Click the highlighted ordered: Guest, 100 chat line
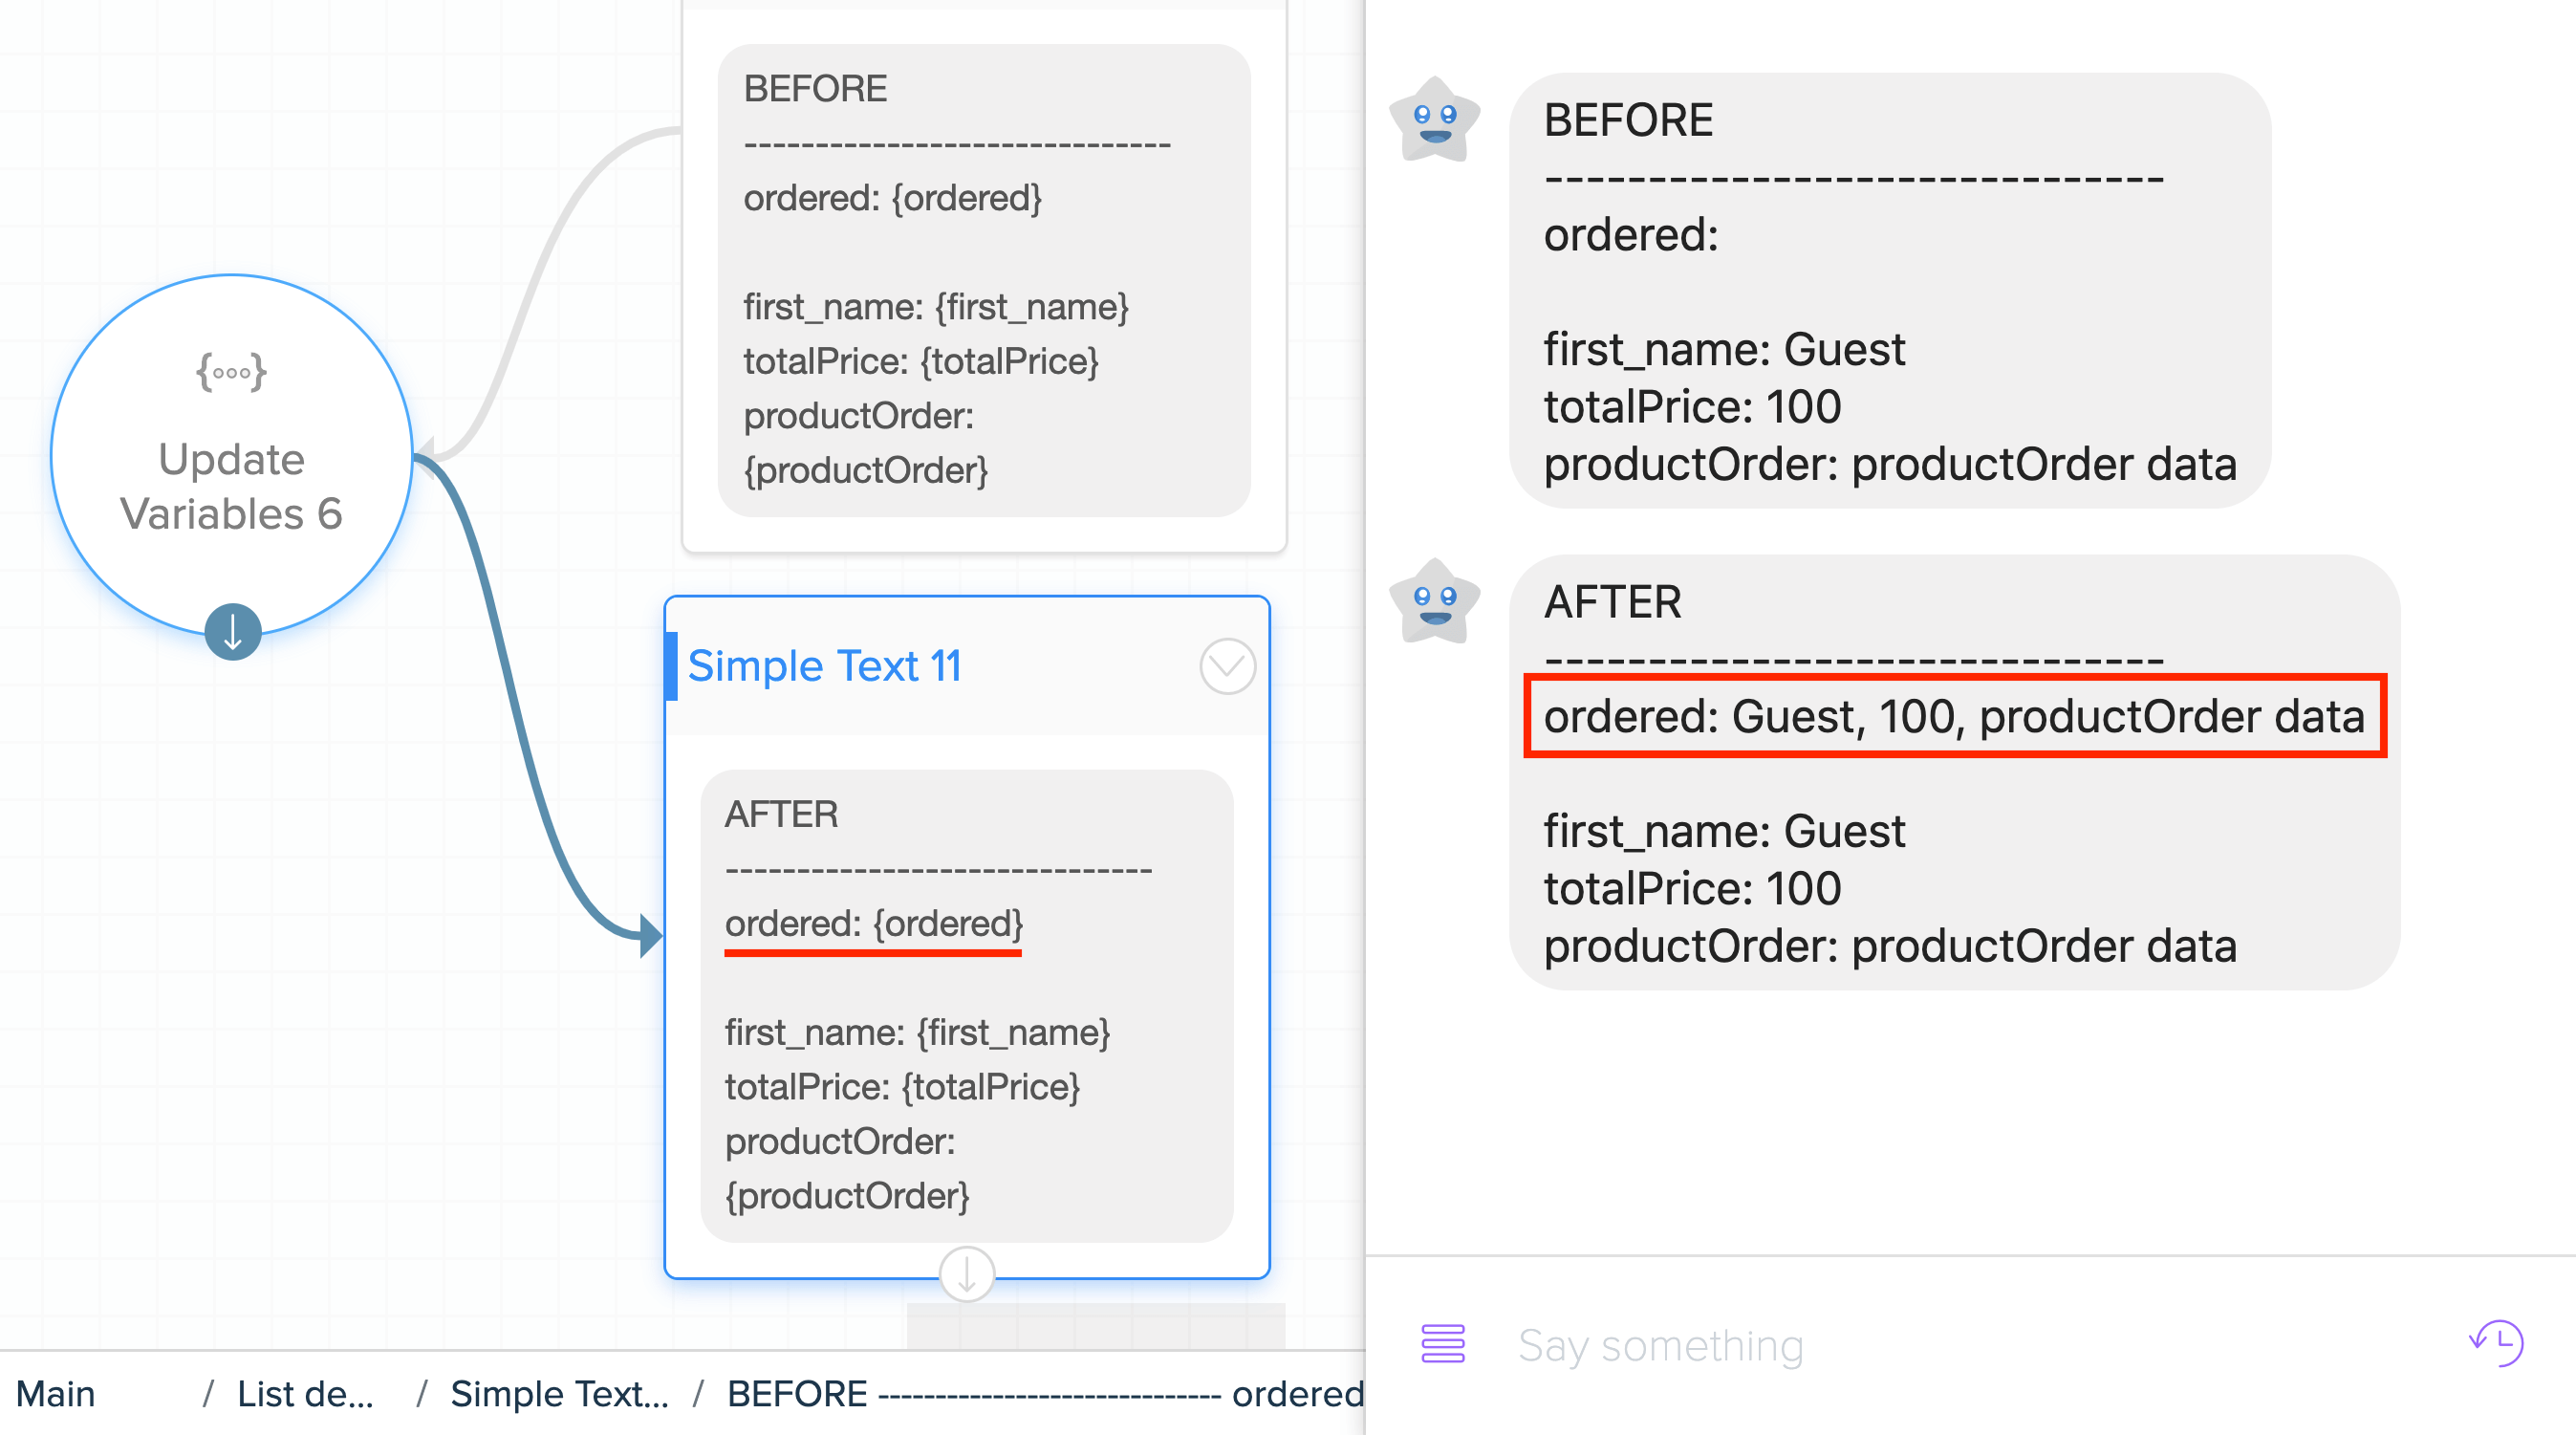Viewport: 2576px width, 1435px height. [x=1955, y=716]
